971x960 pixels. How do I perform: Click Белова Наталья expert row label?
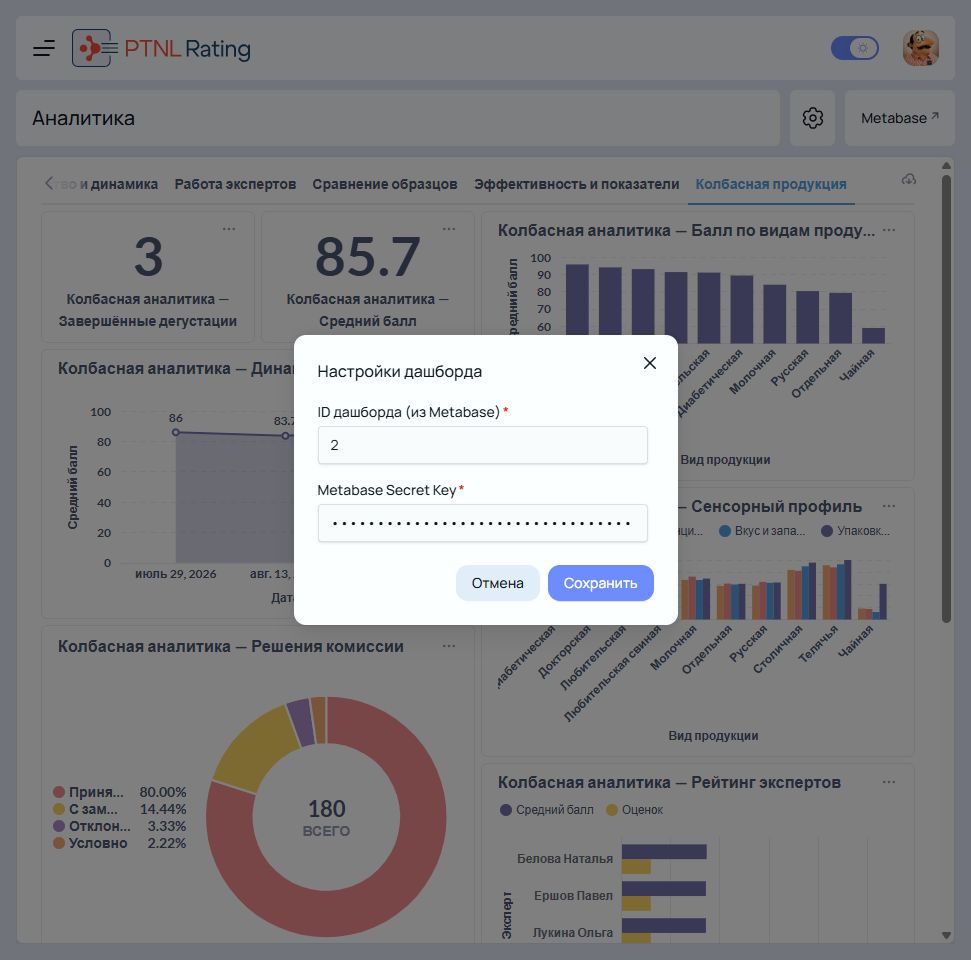(565, 858)
